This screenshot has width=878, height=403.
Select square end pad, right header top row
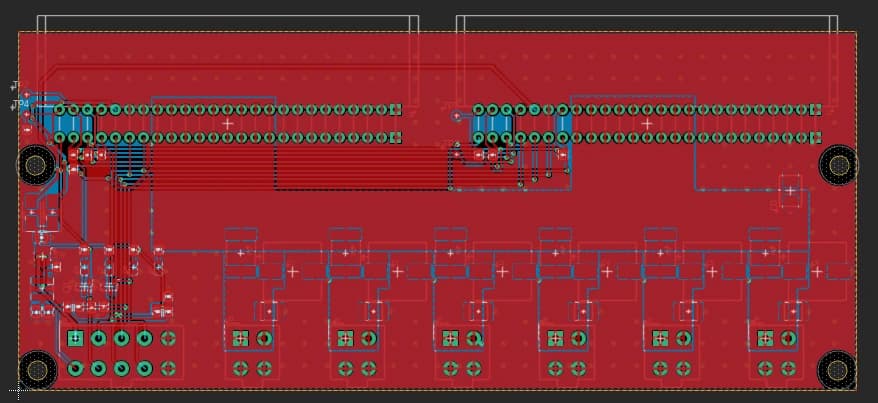815,110
